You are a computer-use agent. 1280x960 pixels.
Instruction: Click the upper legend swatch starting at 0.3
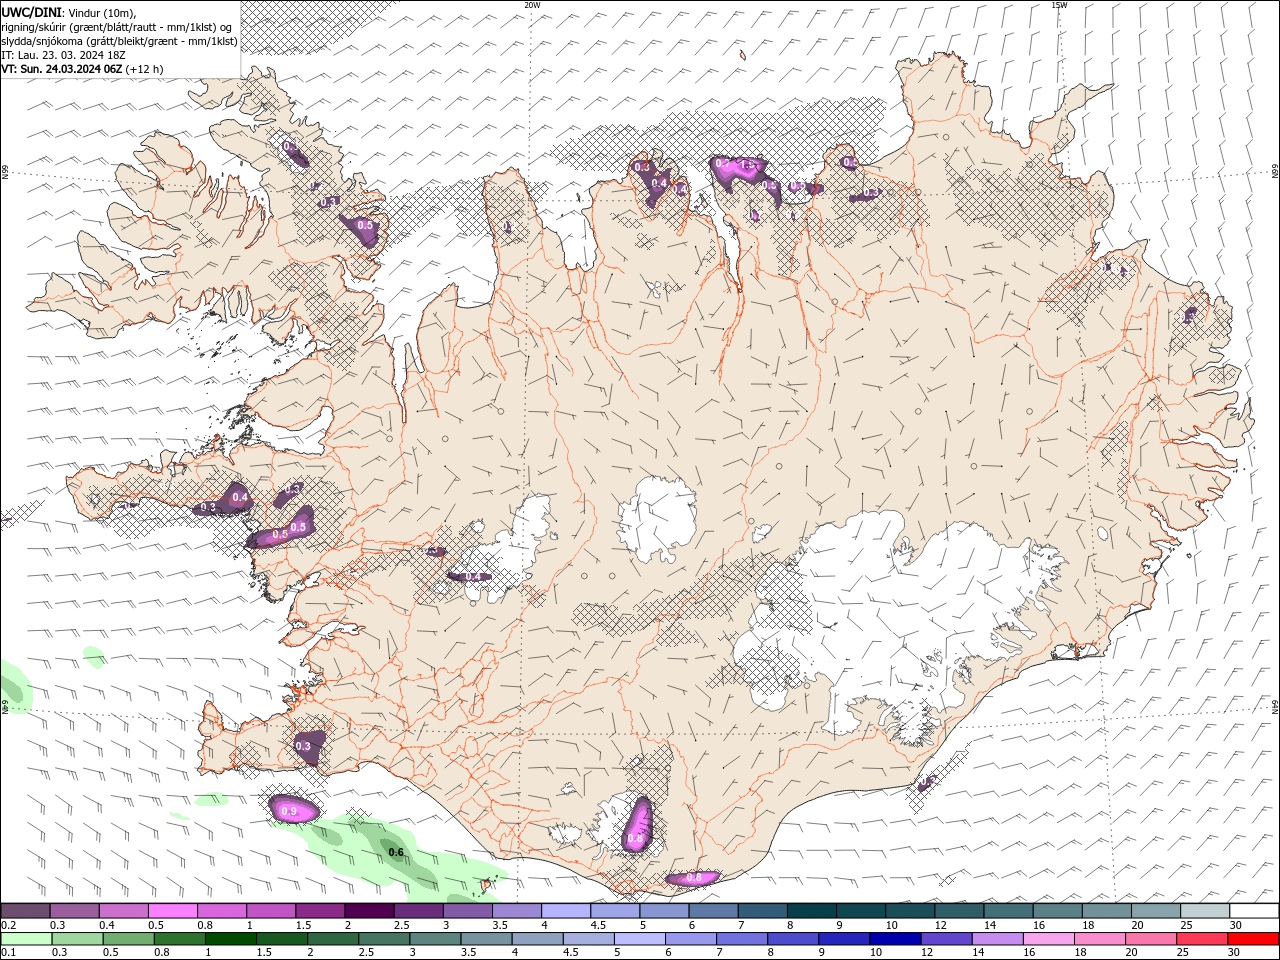point(74,911)
